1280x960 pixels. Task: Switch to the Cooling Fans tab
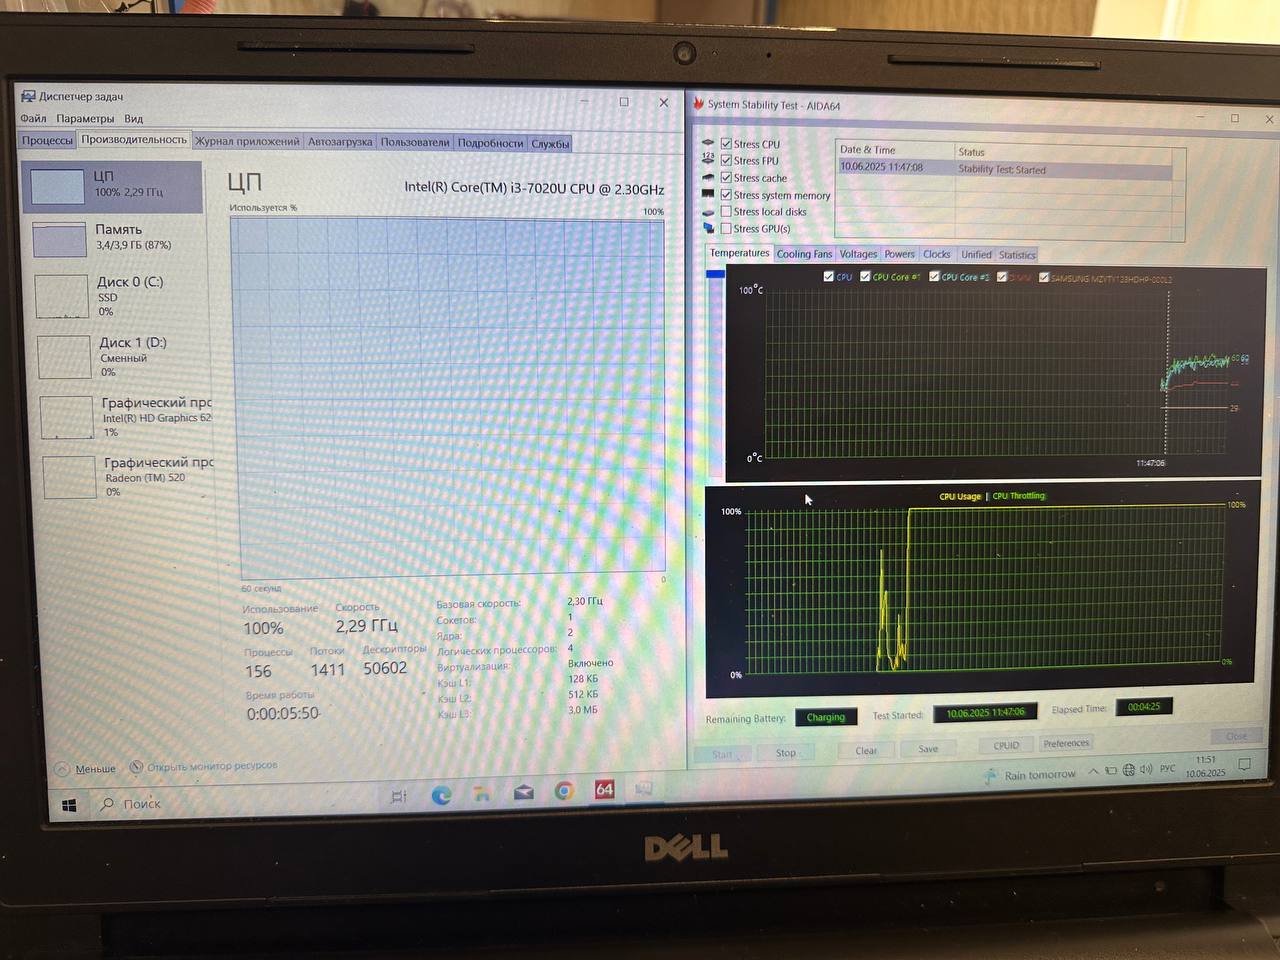[x=804, y=254]
